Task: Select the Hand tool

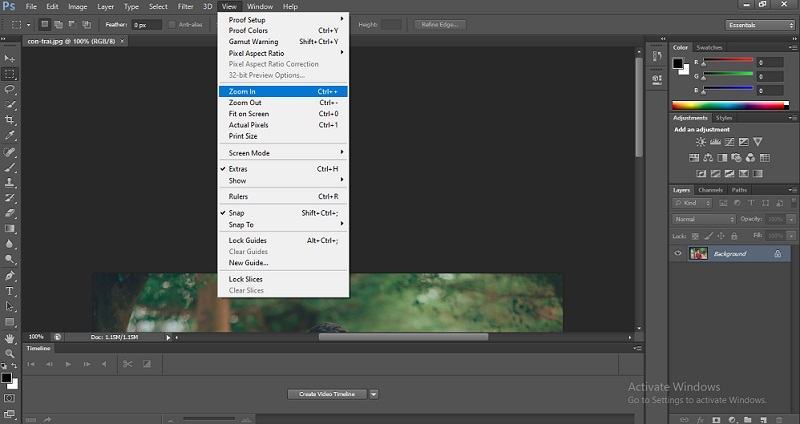Action: pos(10,338)
